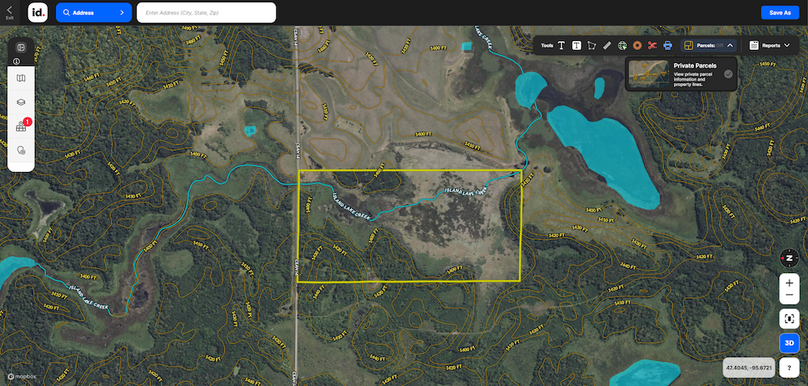Select the boxed text label tool

[577, 45]
